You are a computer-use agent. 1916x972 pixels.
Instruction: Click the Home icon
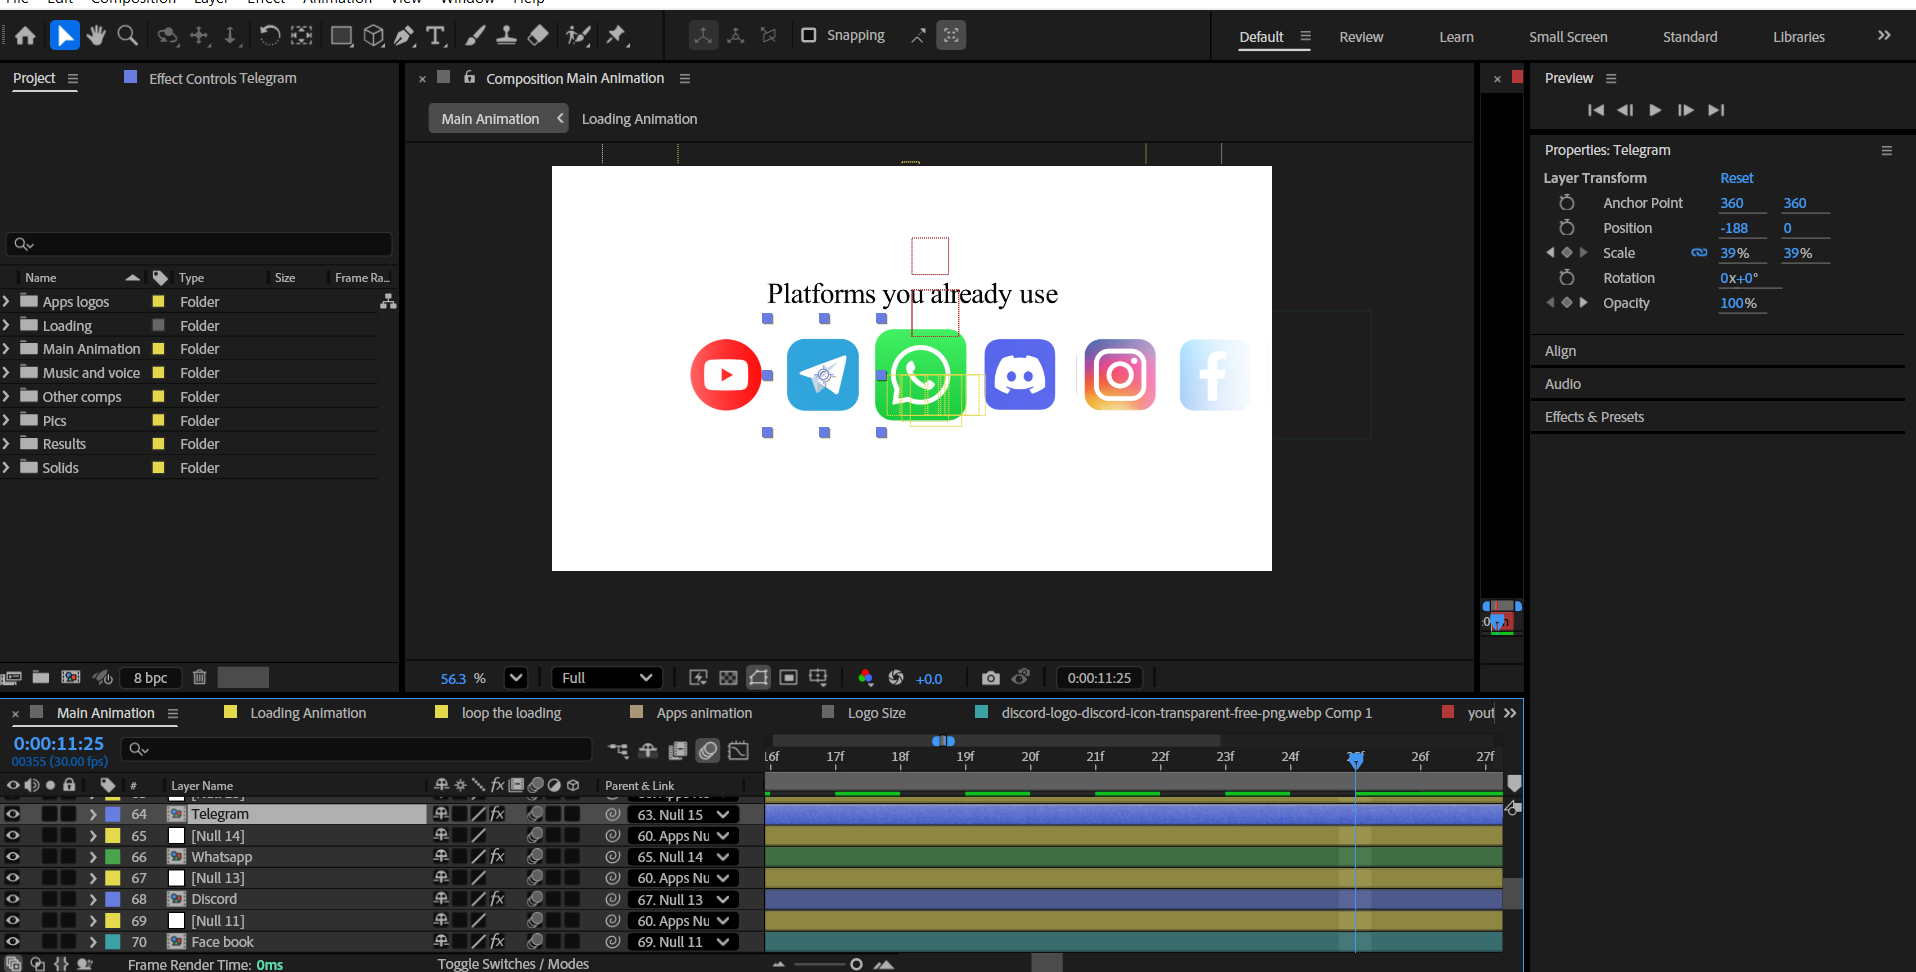point(25,36)
